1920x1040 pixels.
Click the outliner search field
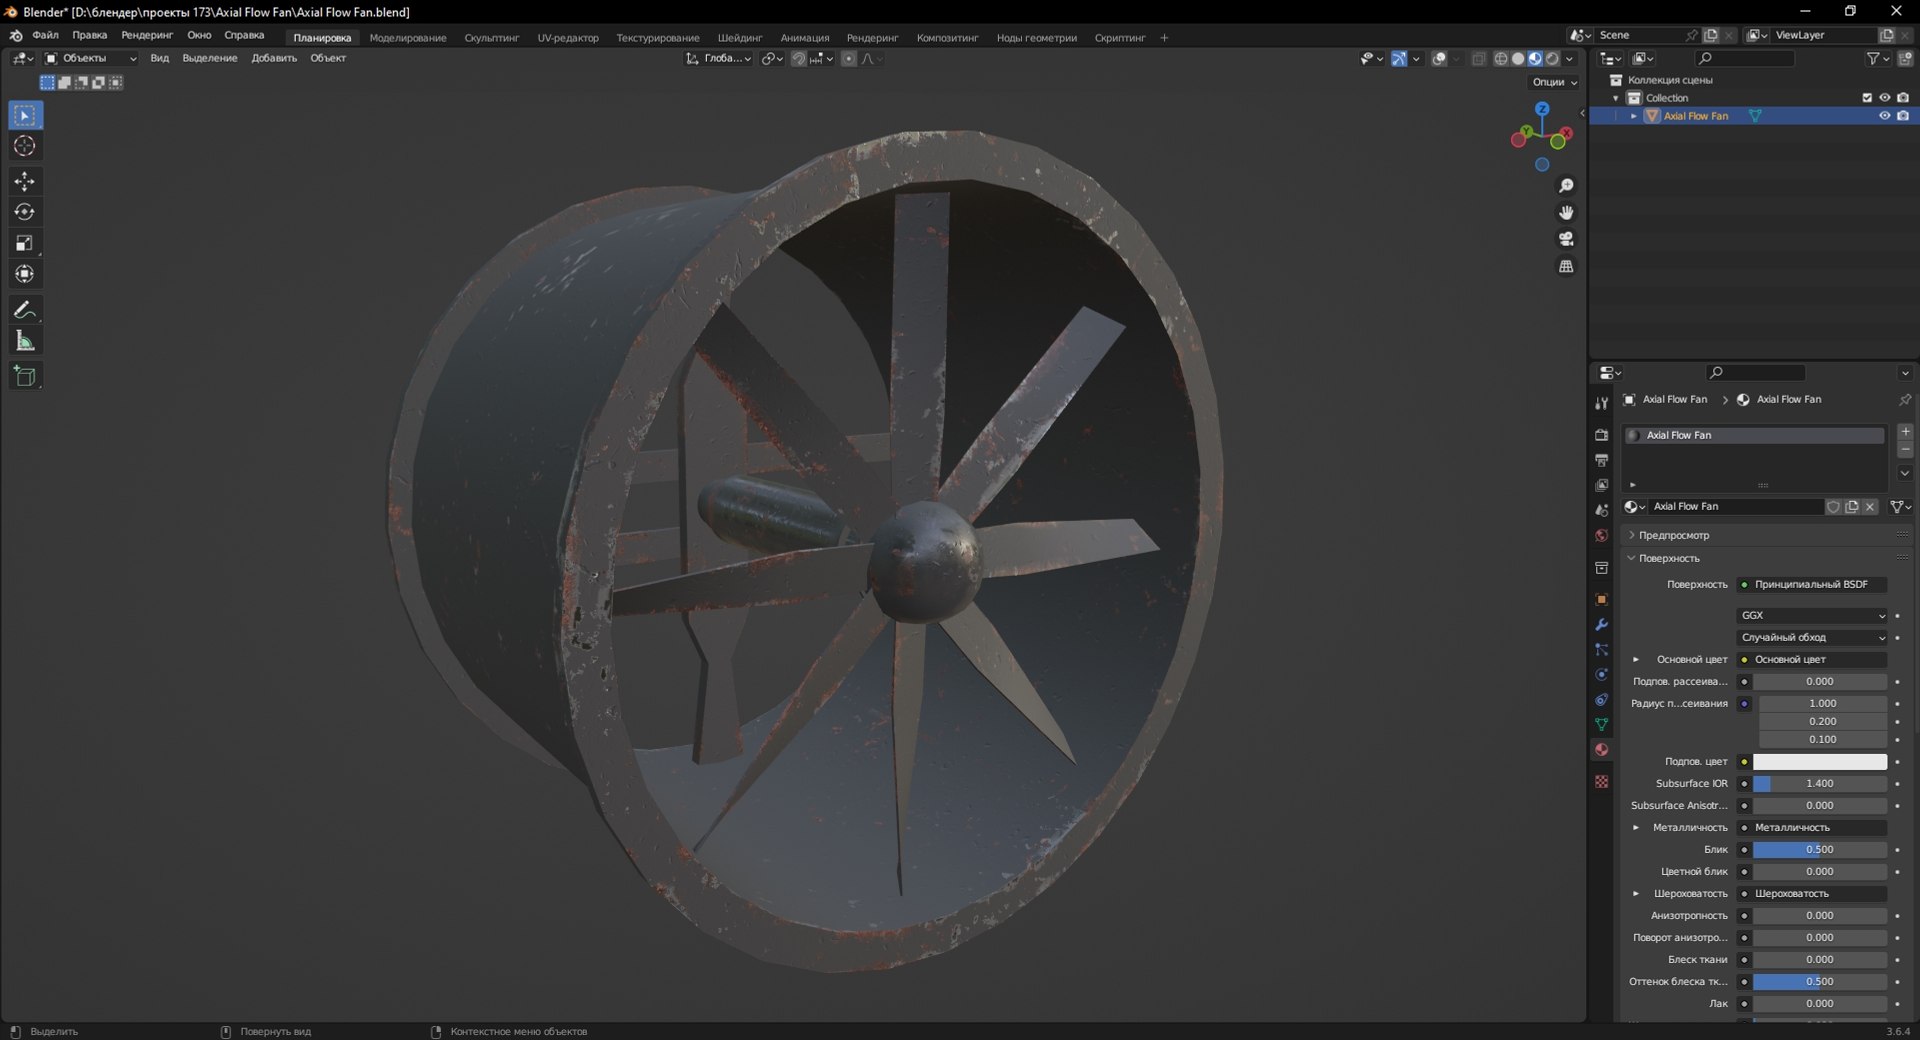point(1745,59)
